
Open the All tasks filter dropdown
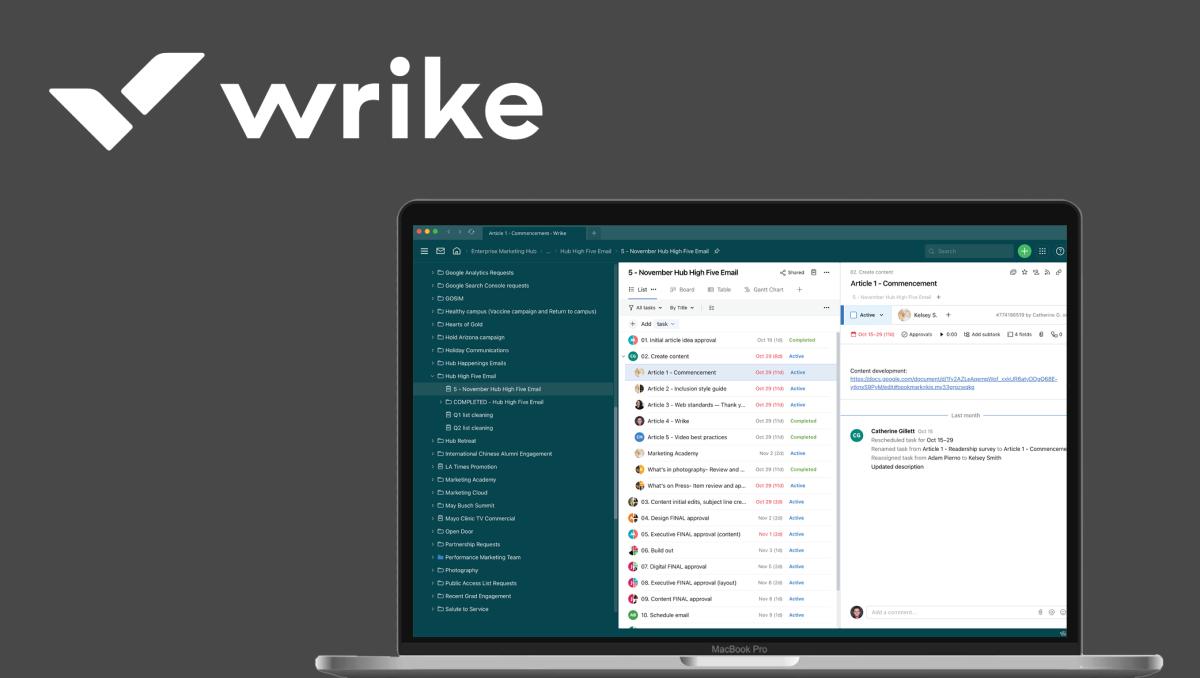[x=645, y=308]
